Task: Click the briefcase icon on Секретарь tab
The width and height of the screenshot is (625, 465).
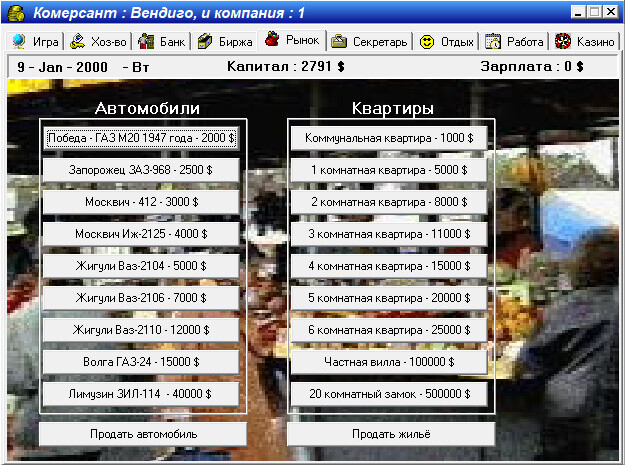Action: point(339,41)
